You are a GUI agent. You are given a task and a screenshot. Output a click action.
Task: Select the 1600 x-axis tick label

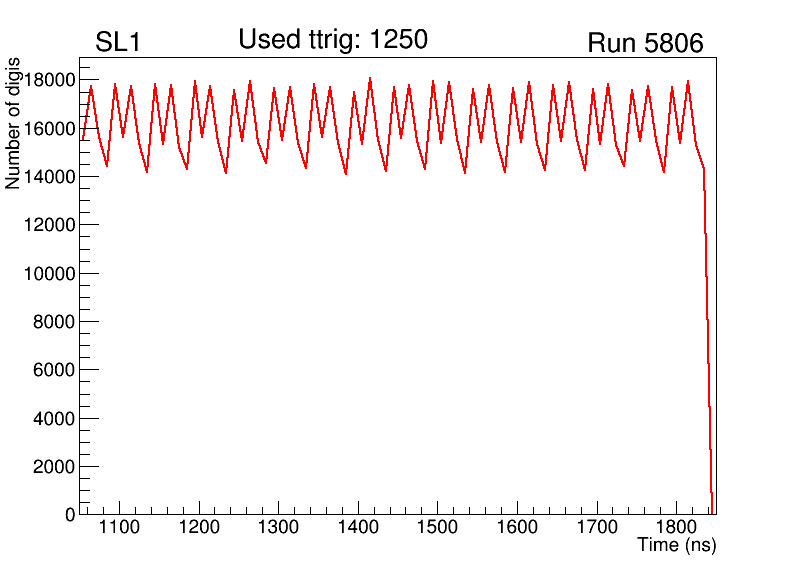click(x=517, y=529)
